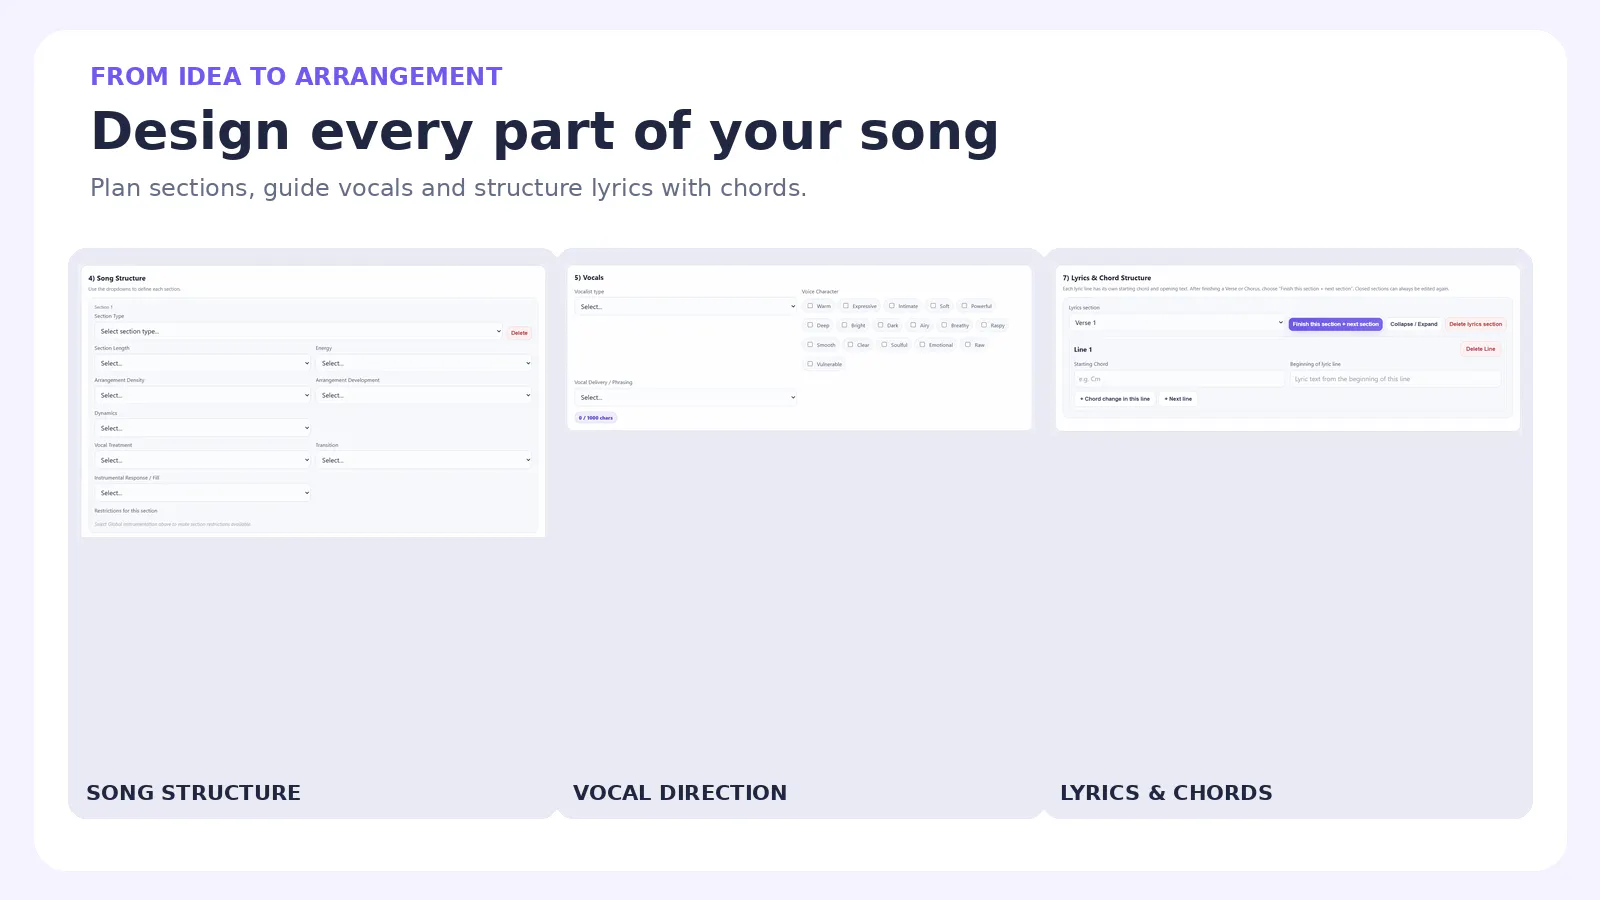Check the Warm voice character
This screenshot has width=1600, height=900.
coord(810,306)
